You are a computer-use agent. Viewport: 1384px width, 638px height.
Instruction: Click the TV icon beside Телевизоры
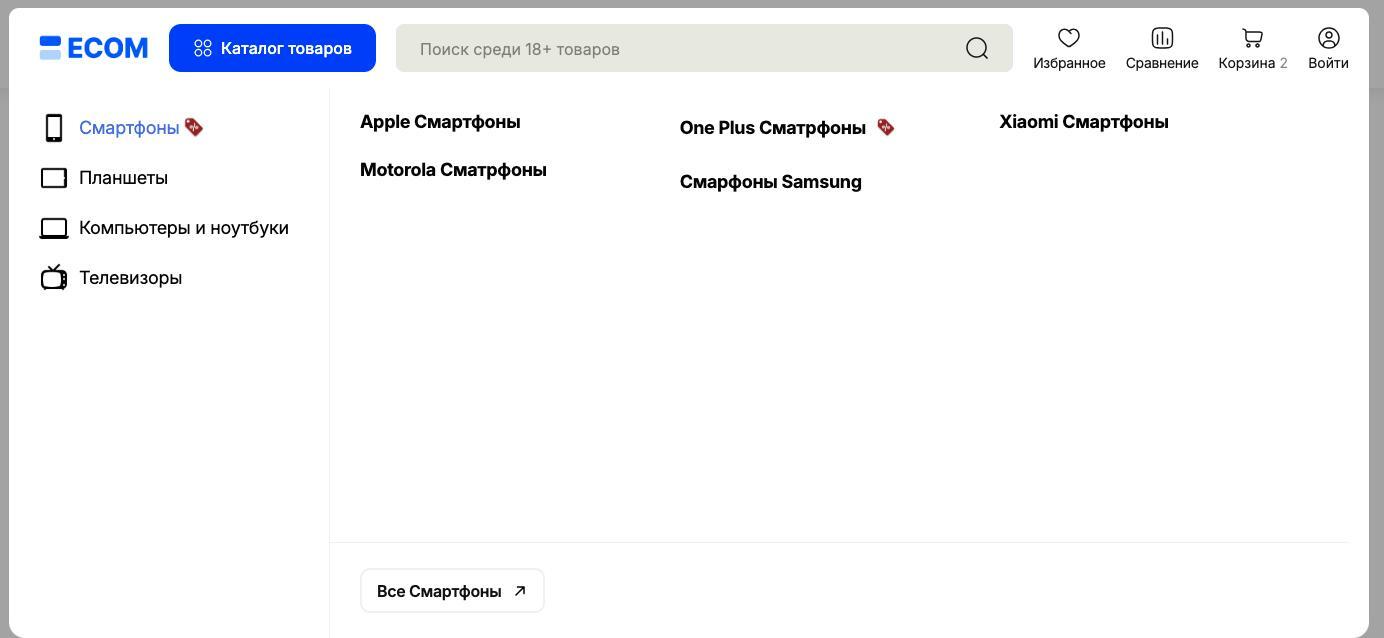(54, 277)
